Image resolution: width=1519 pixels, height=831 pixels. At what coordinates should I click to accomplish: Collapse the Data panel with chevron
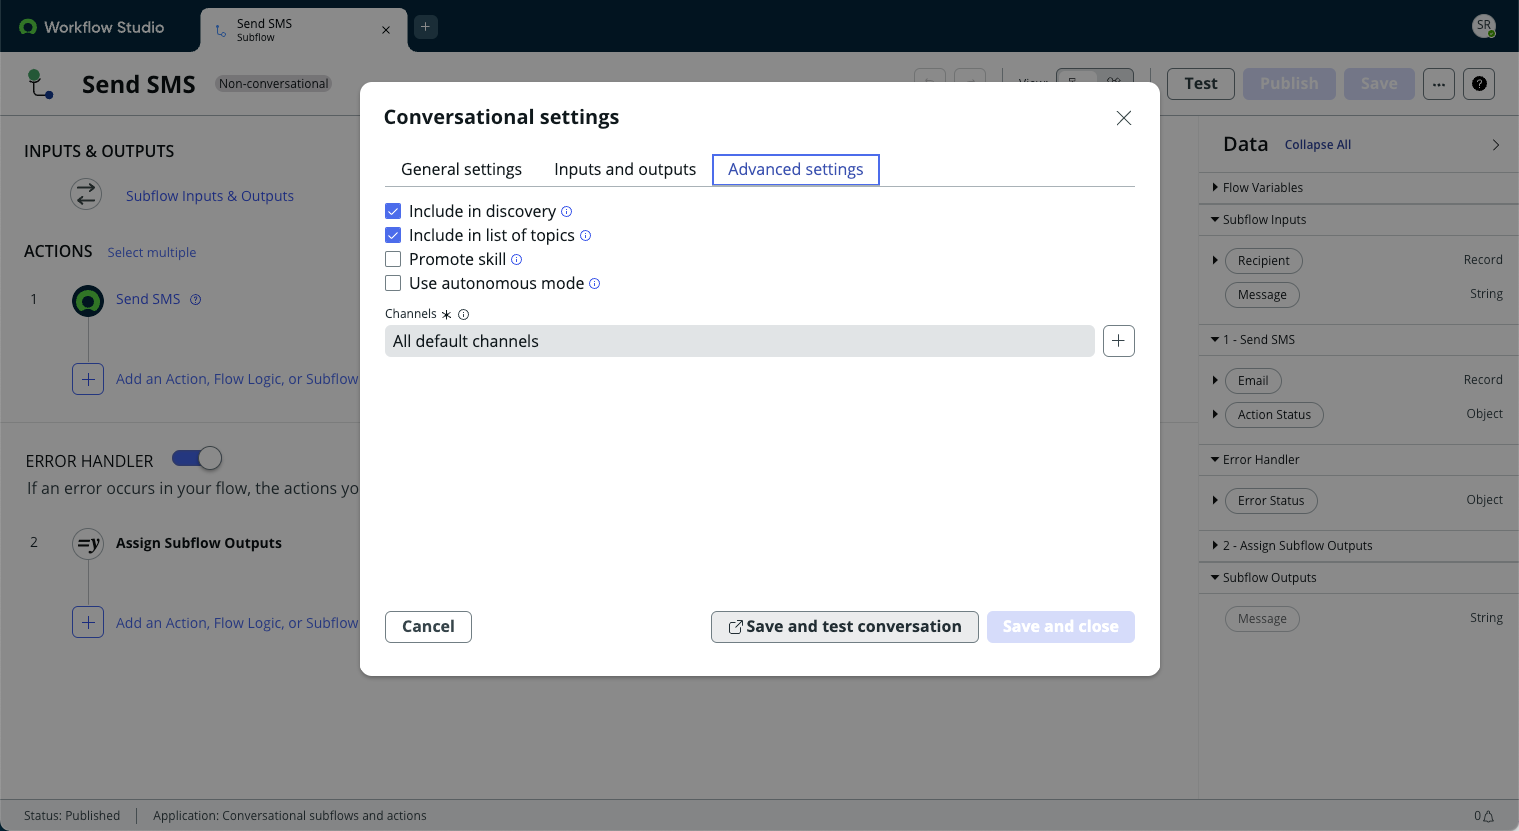1496,145
